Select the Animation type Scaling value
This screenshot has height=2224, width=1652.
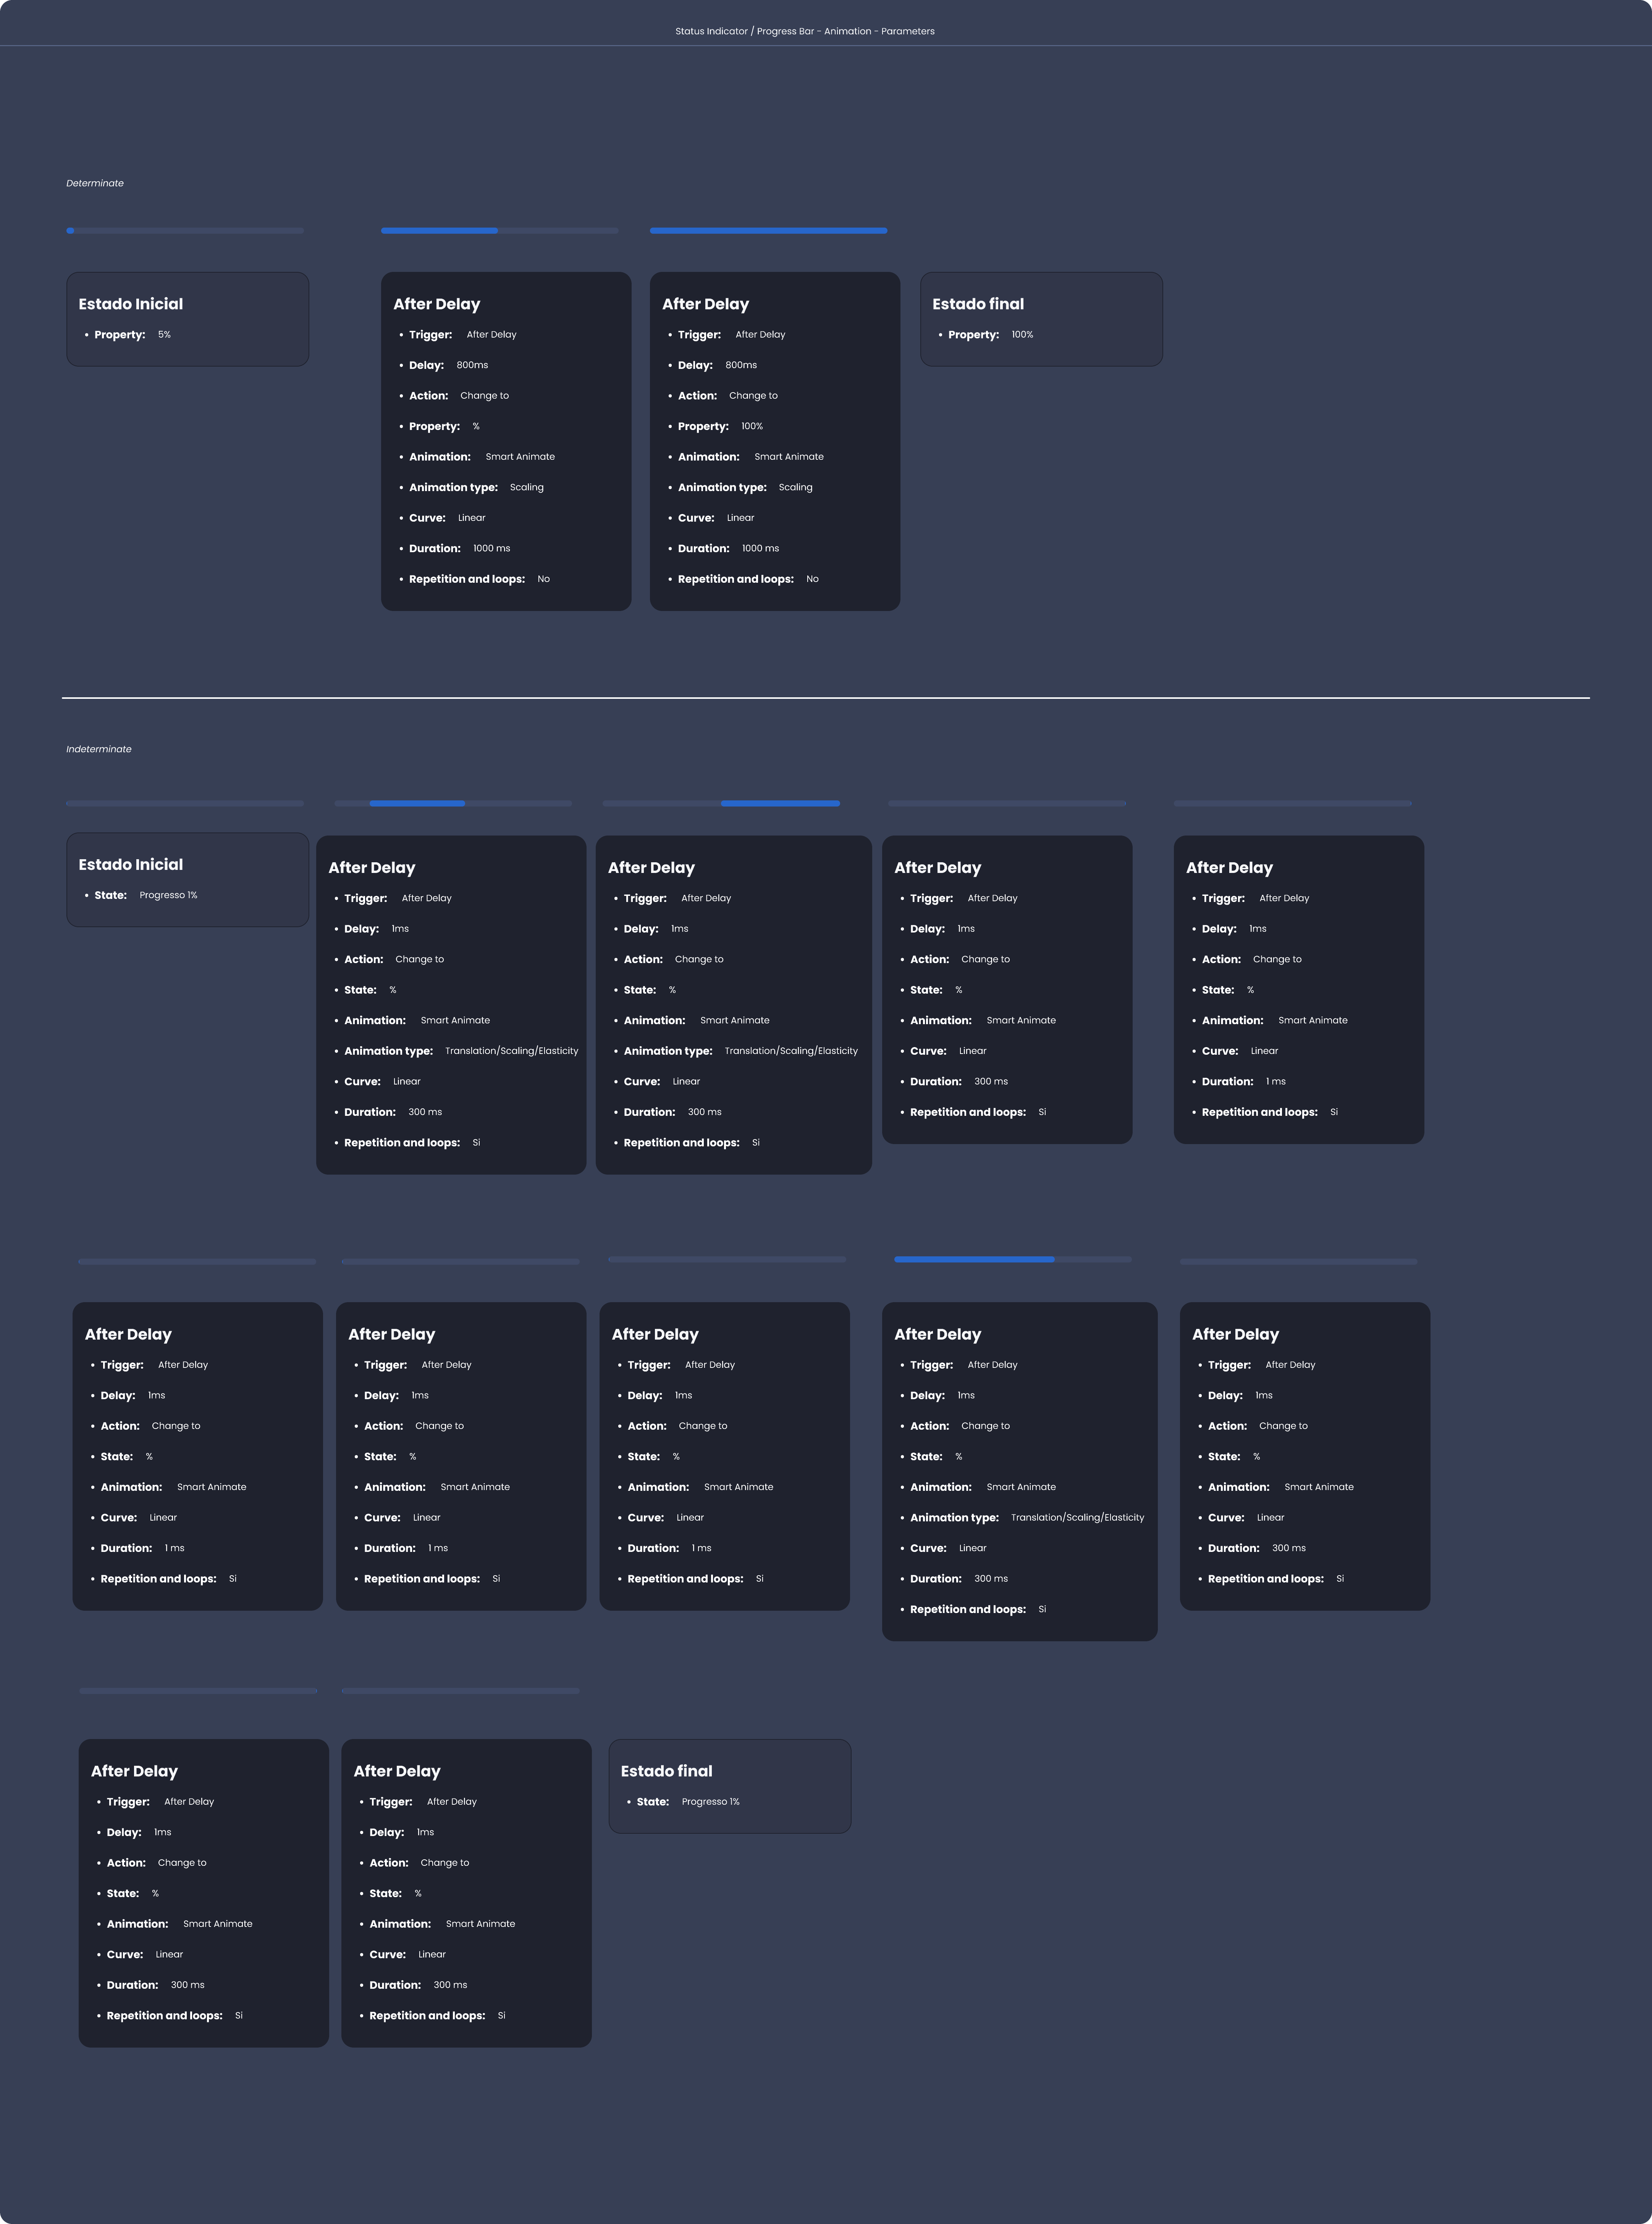527,487
